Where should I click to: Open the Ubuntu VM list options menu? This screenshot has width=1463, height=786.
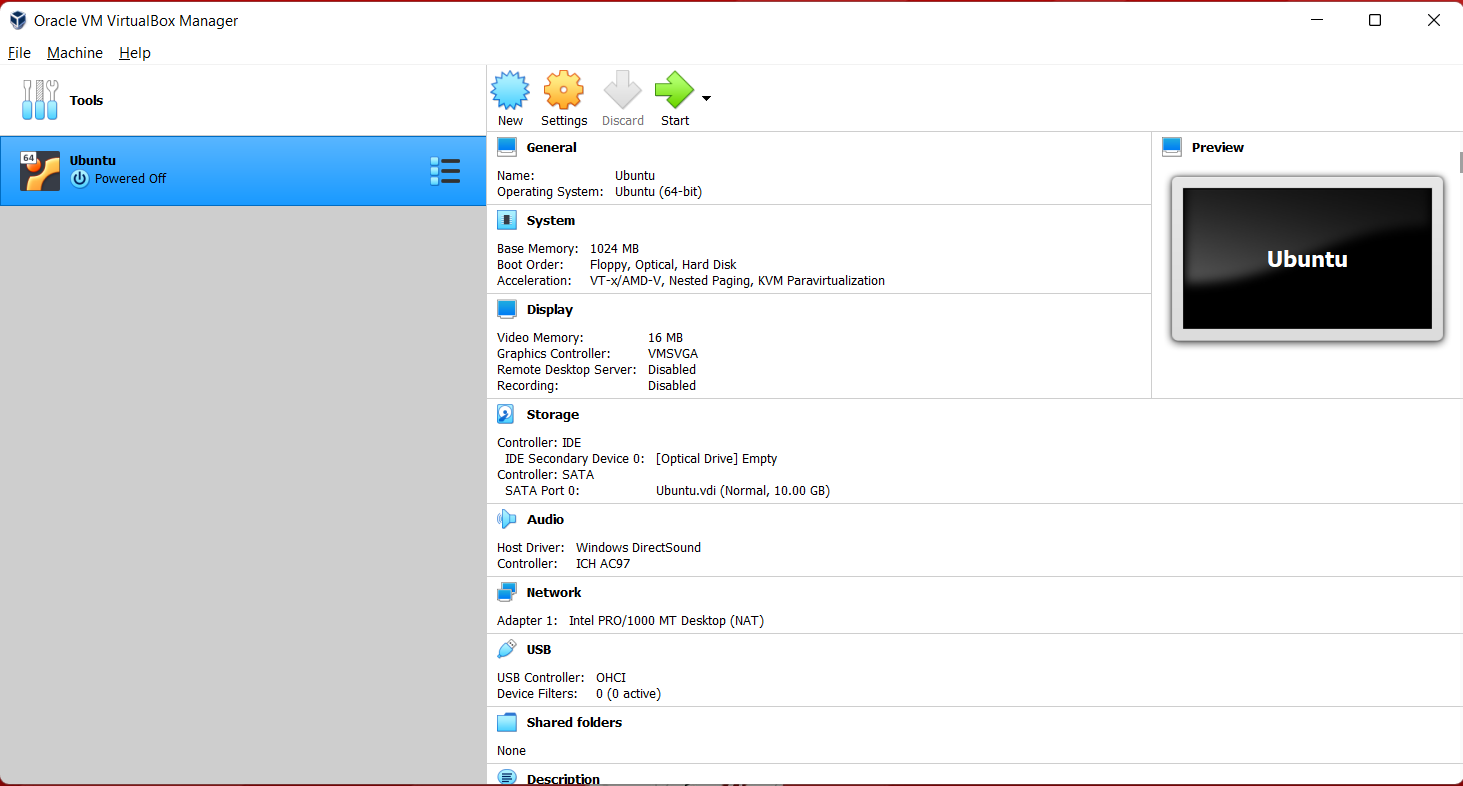[445, 170]
